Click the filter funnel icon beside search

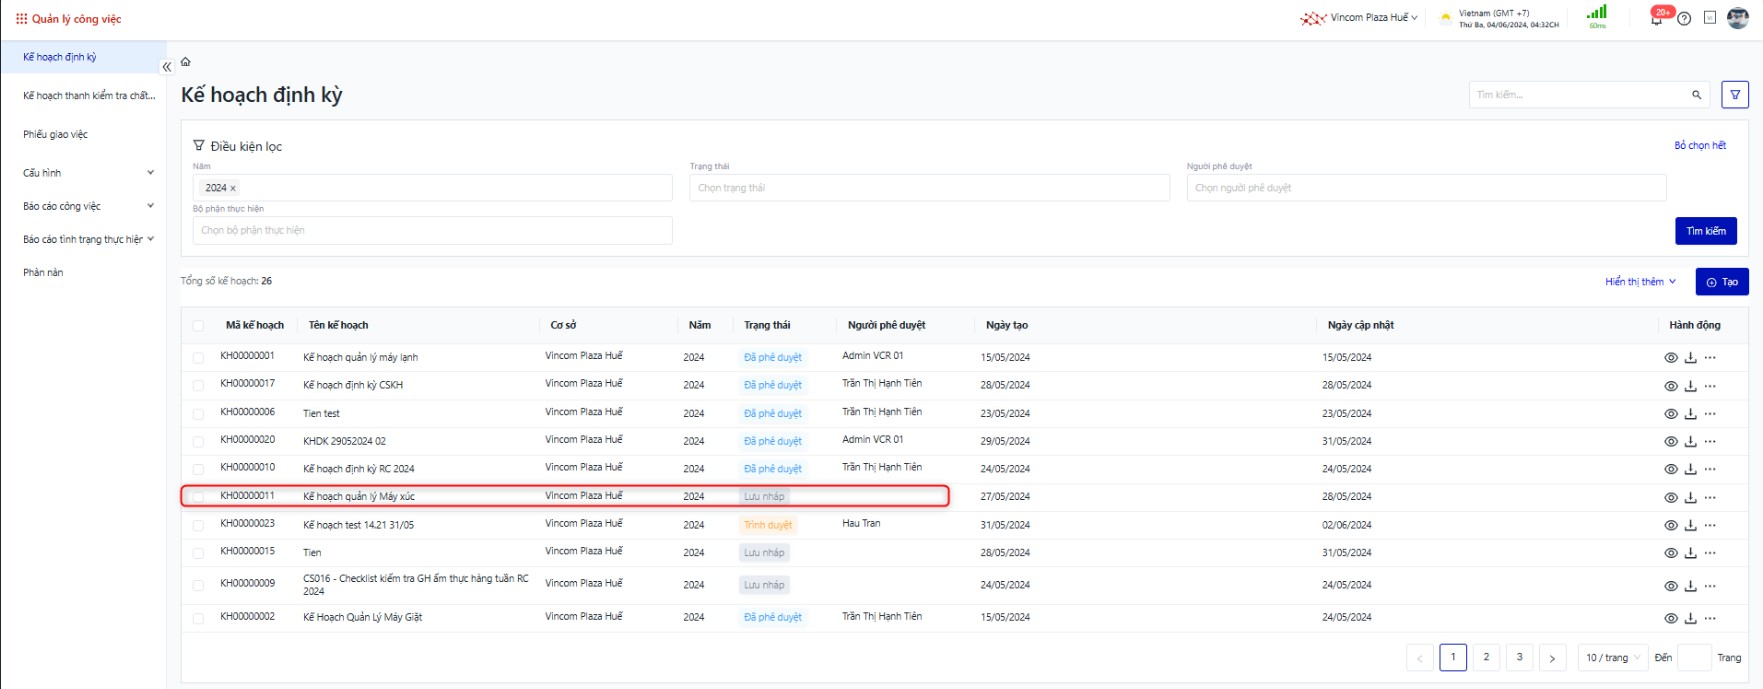click(x=1735, y=95)
